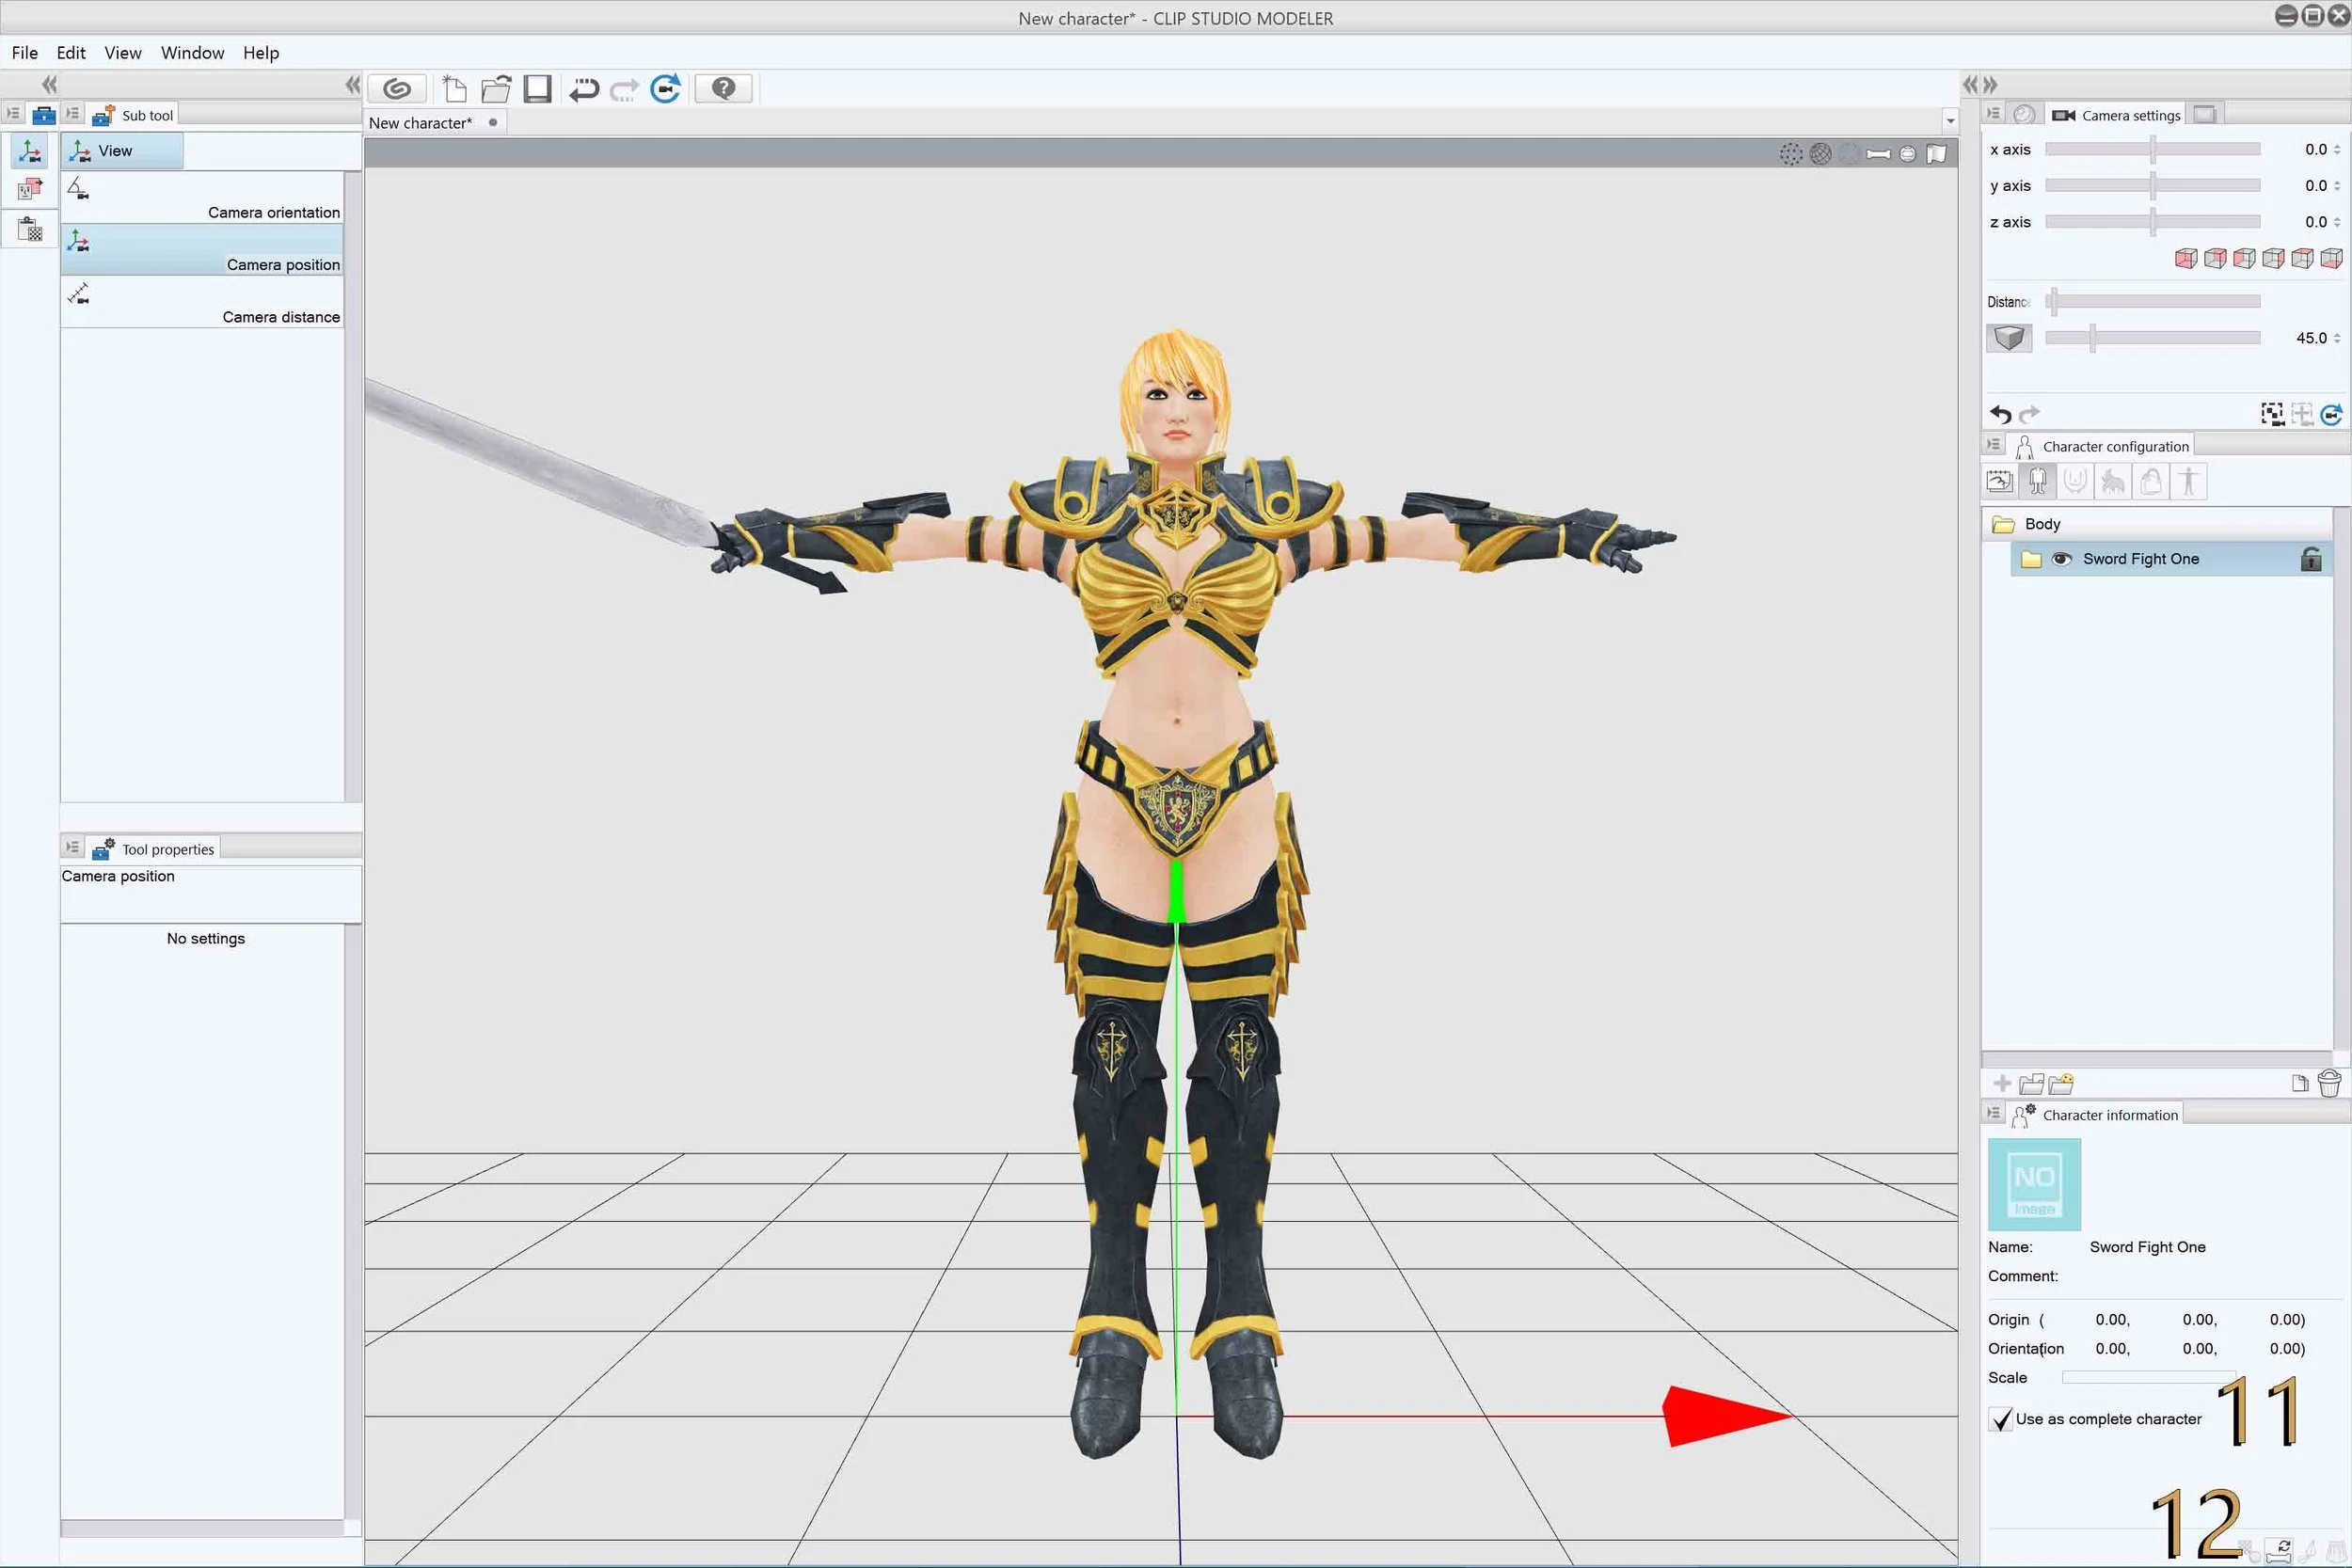Open the File menu
The image size is (2352, 1568).
(x=25, y=53)
